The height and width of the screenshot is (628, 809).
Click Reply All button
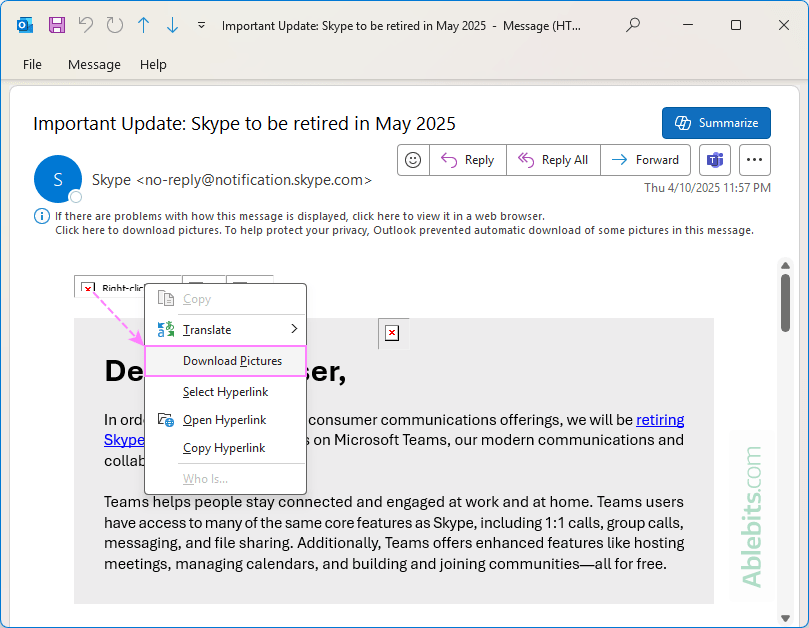click(x=553, y=160)
